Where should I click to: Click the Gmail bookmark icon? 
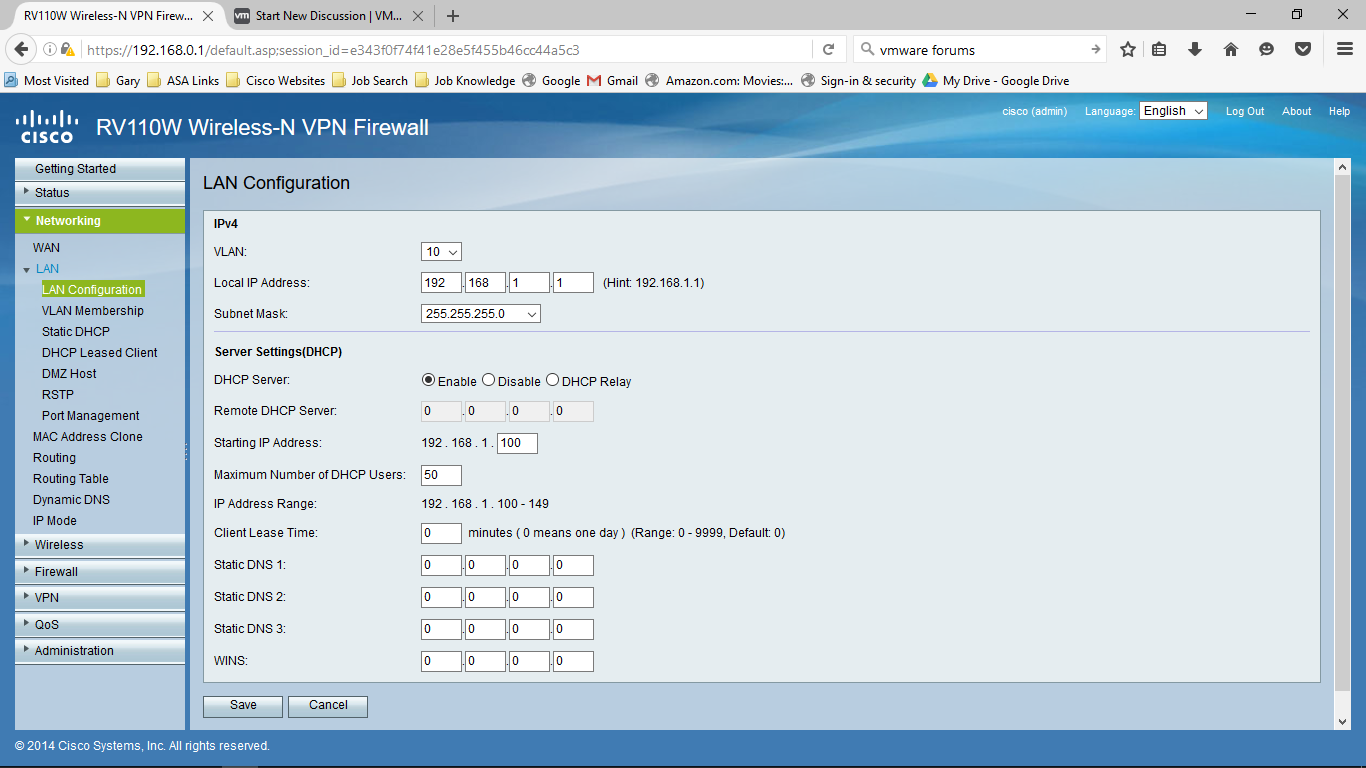(594, 80)
